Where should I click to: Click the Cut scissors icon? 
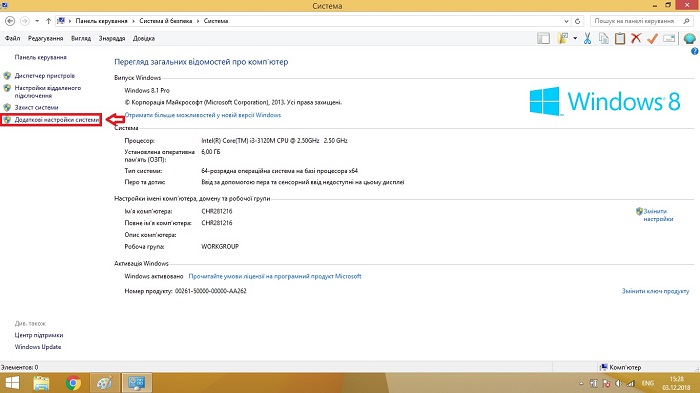click(588, 38)
